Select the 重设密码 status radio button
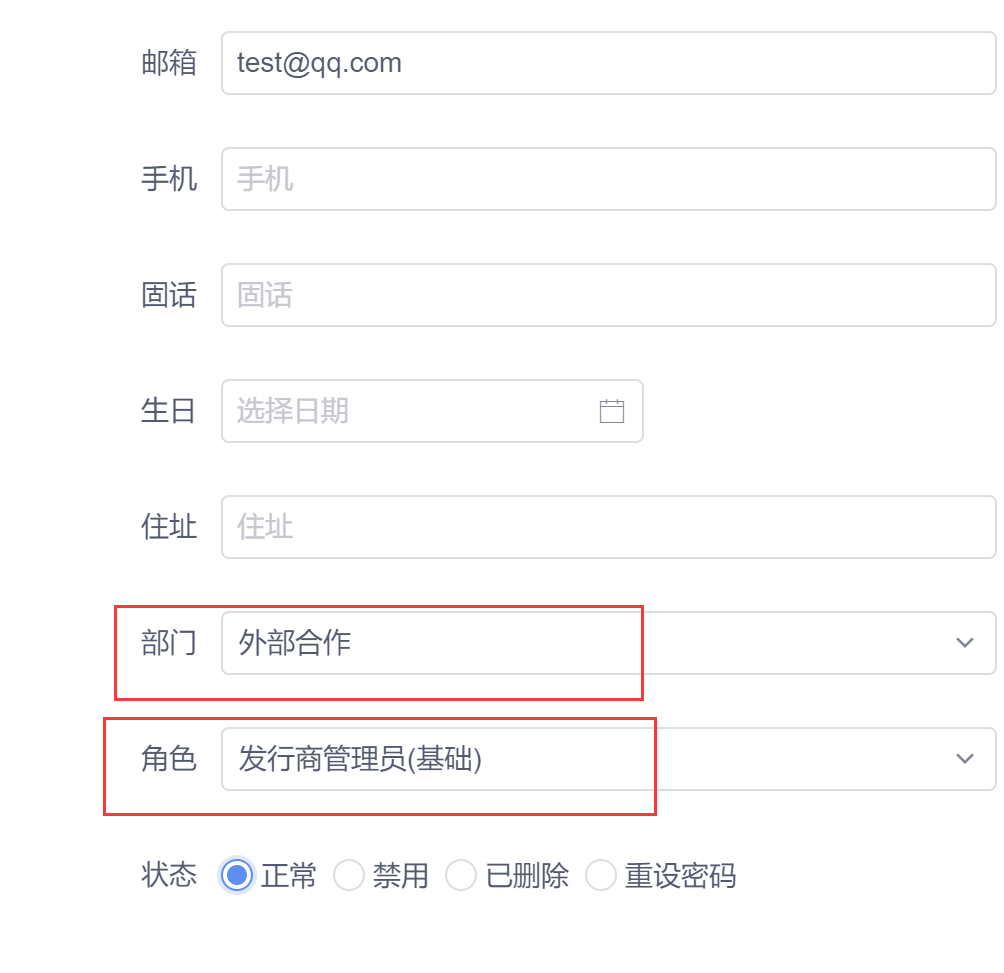Viewport: 1004px width, 973px height. (601, 875)
